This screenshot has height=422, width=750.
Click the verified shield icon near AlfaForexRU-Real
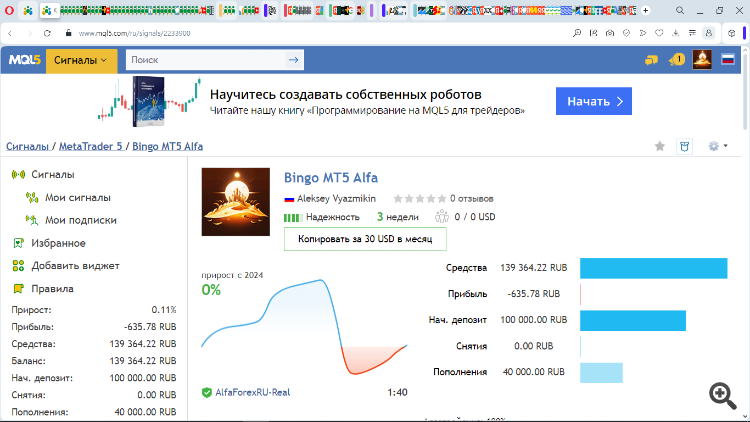click(x=207, y=393)
